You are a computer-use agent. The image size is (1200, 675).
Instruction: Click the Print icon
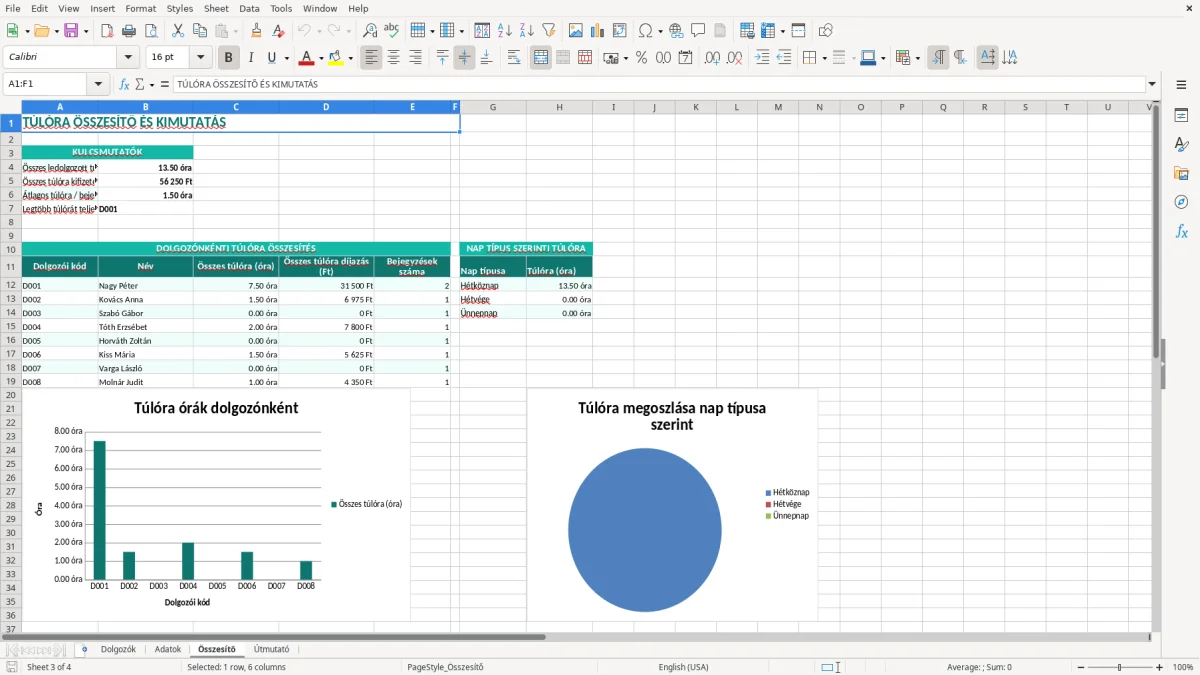coord(129,31)
